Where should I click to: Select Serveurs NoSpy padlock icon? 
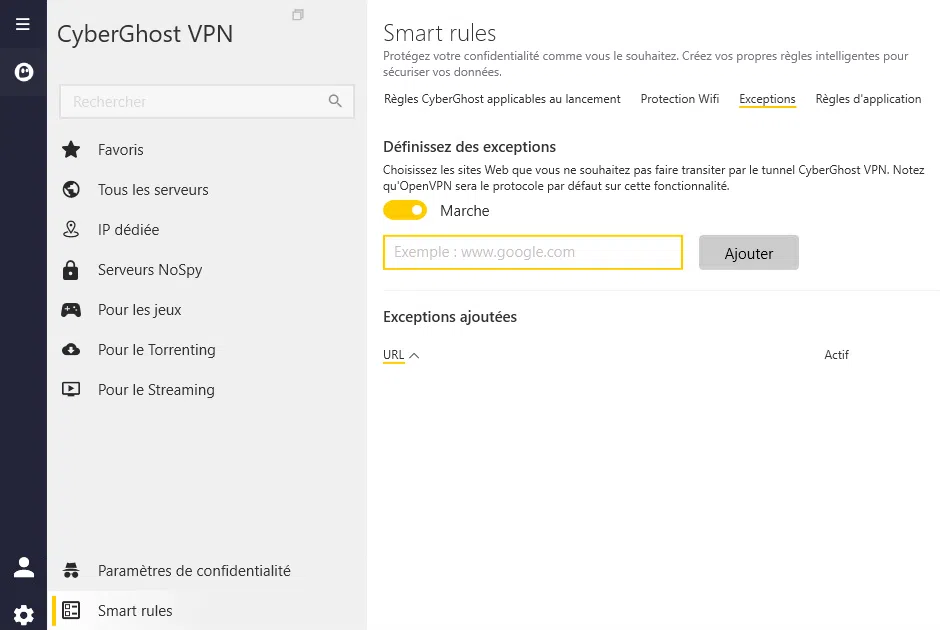coord(71,270)
